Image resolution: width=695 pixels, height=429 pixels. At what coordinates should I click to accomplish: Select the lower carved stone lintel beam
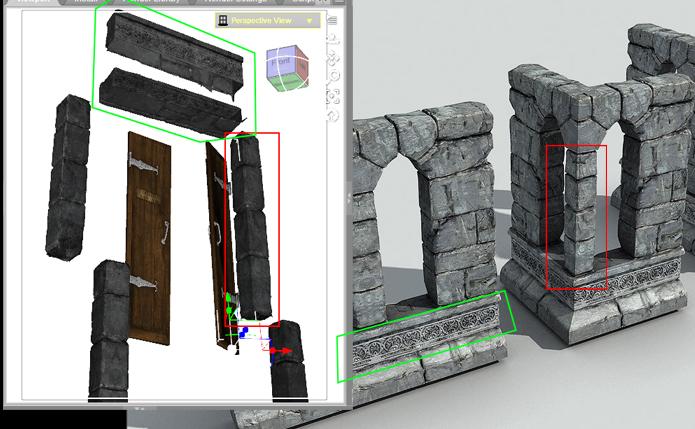pyautogui.click(x=171, y=103)
